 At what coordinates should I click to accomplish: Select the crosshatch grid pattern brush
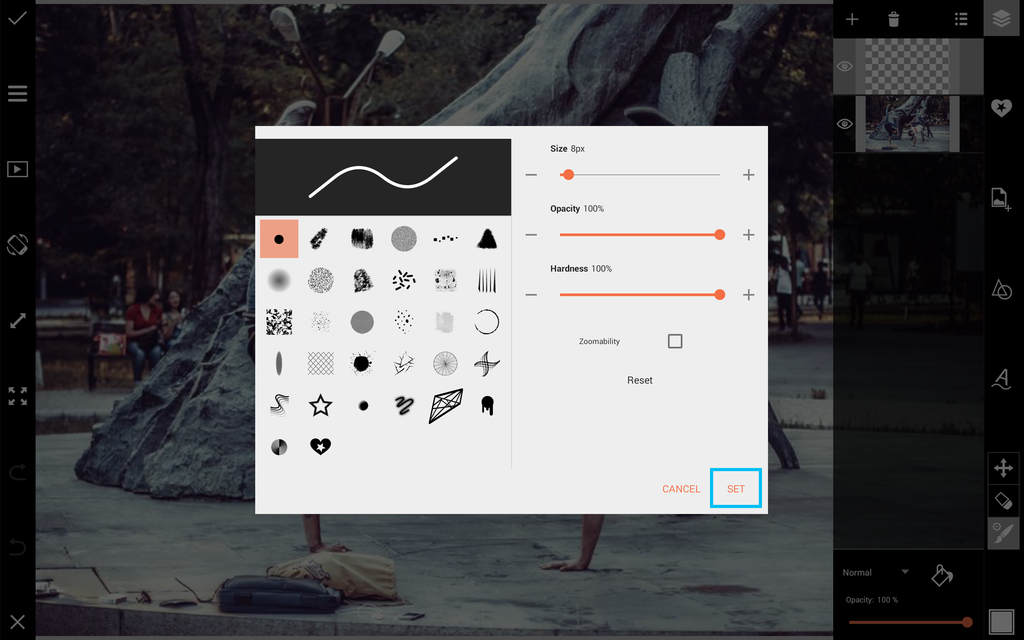pos(320,364)
